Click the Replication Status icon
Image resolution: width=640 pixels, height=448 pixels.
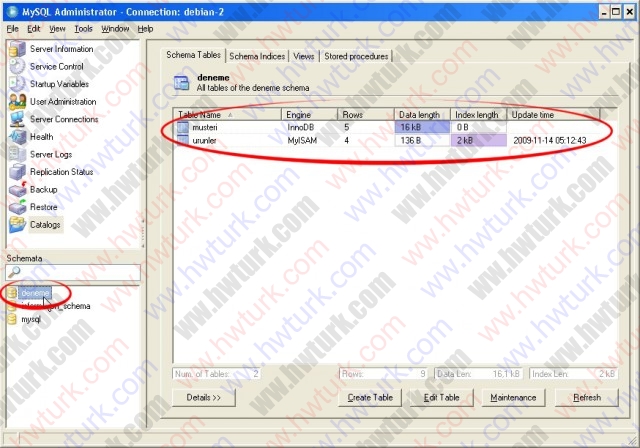pyautogui.click(x=18, y=172)
